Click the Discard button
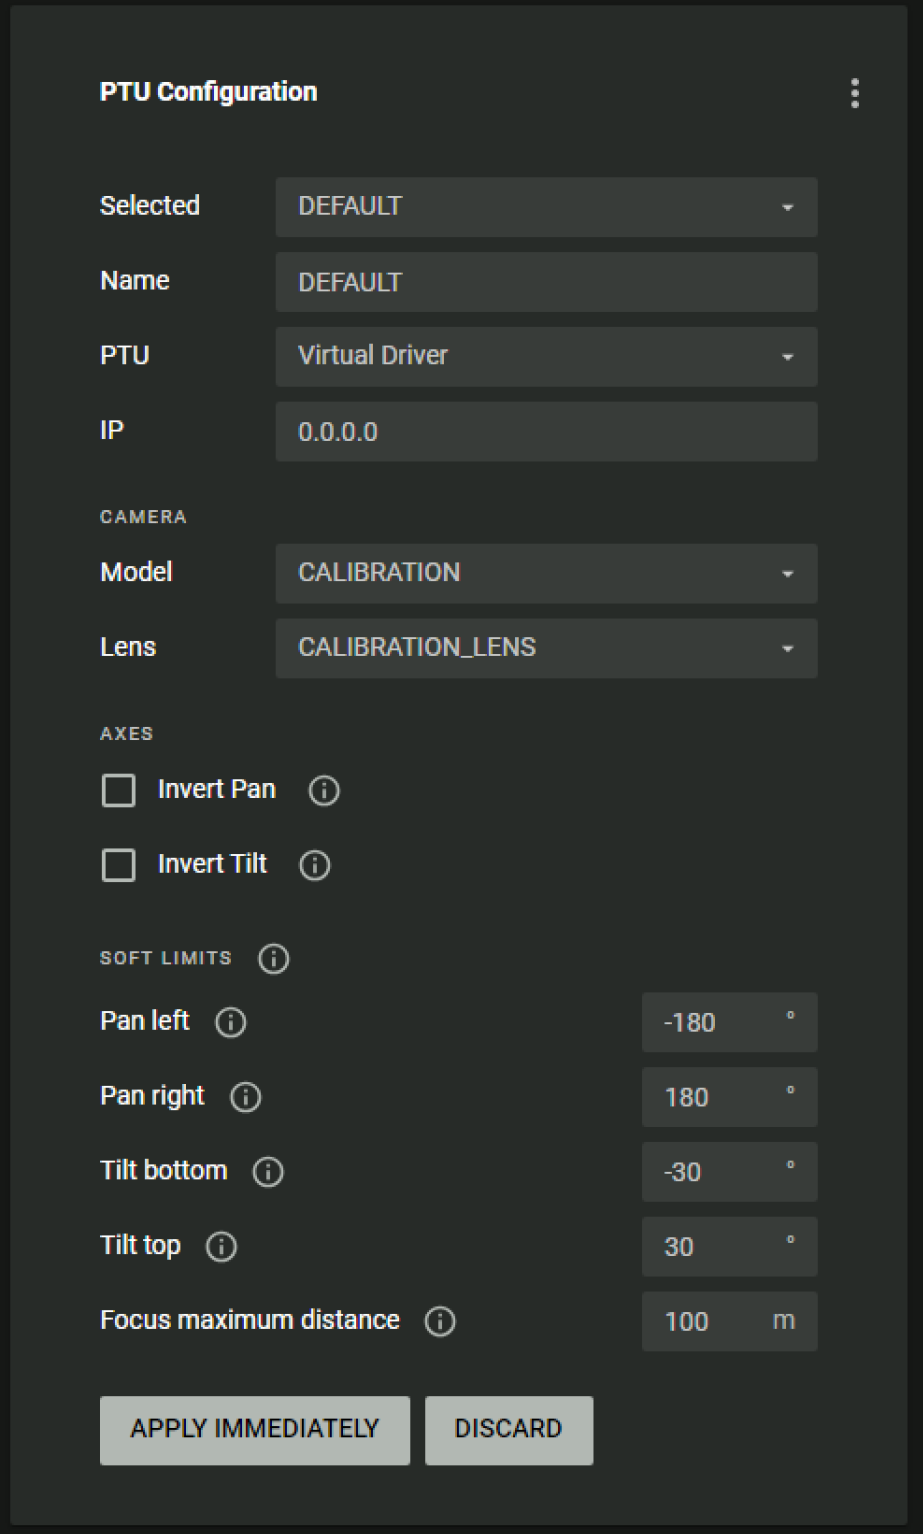 [508, 1429]
